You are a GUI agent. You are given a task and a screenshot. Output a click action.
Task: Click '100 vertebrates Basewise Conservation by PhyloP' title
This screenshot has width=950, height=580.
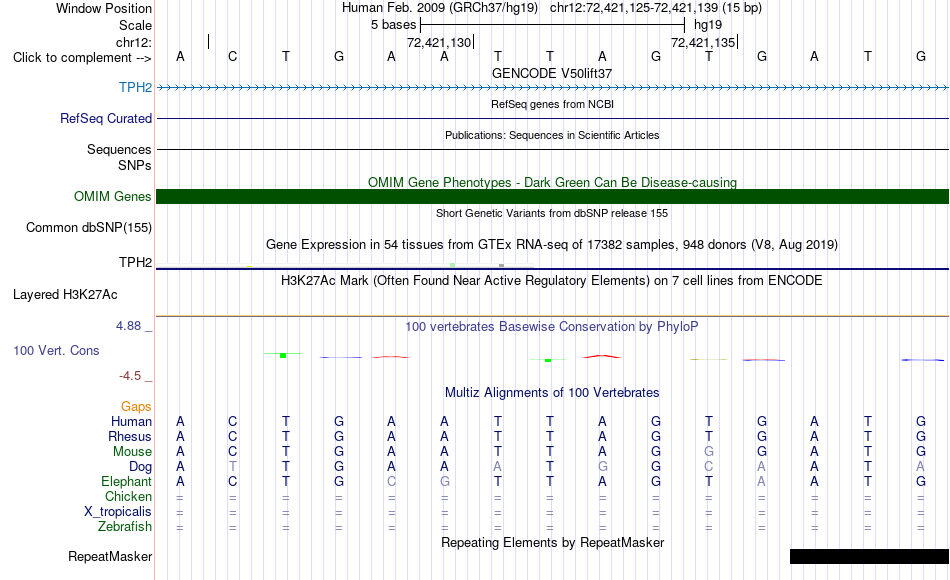(x=552, y=327)
